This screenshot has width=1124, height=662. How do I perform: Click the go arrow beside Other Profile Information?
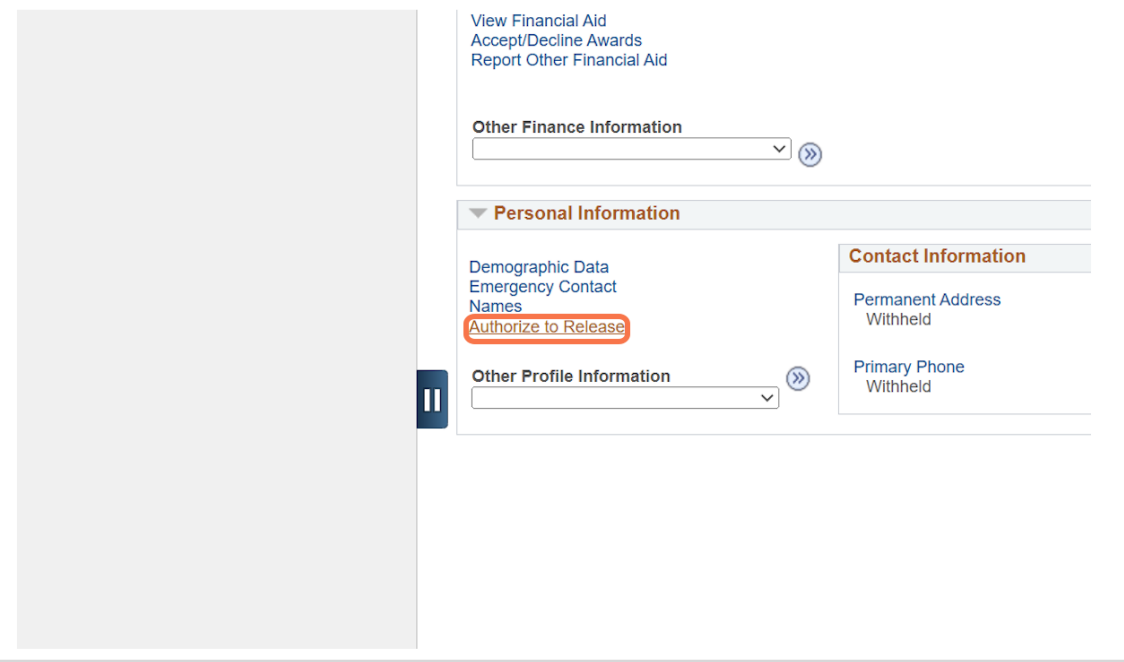[x=798, y=378]
